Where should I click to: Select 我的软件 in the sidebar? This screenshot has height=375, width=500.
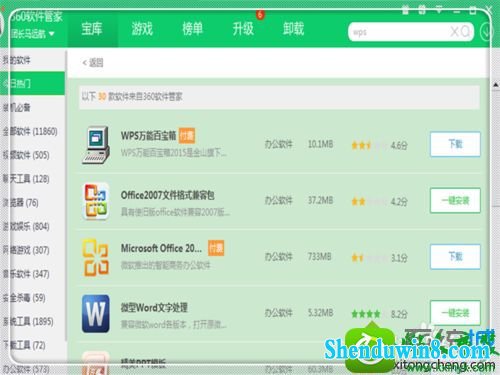[x=17, y=60]
